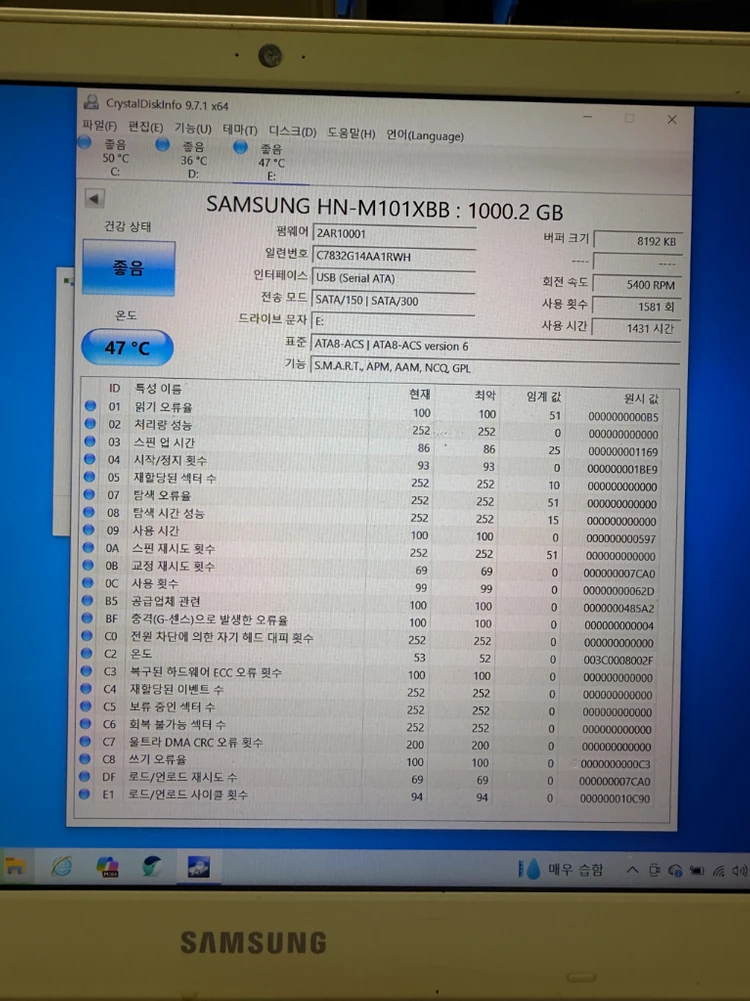The image size is (750, 1001).
Task: Click the status icon of row B5 공급업체 관련
Action: point(87,600)
